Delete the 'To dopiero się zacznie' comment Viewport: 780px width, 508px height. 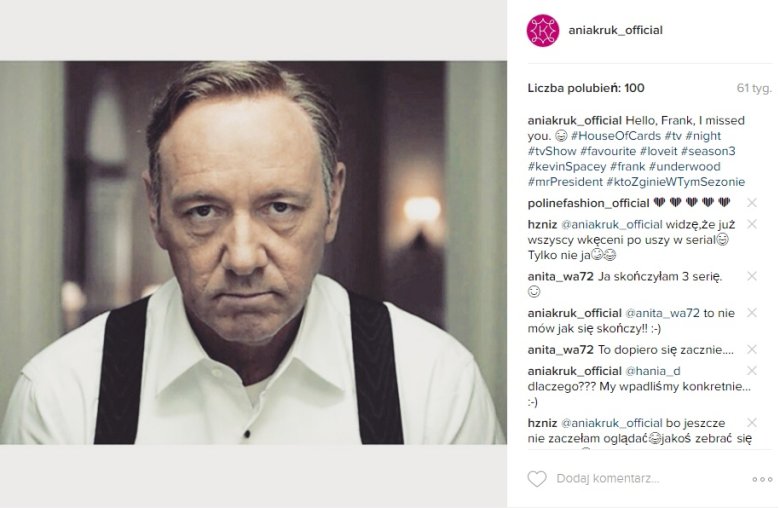[x=752, y=350]
